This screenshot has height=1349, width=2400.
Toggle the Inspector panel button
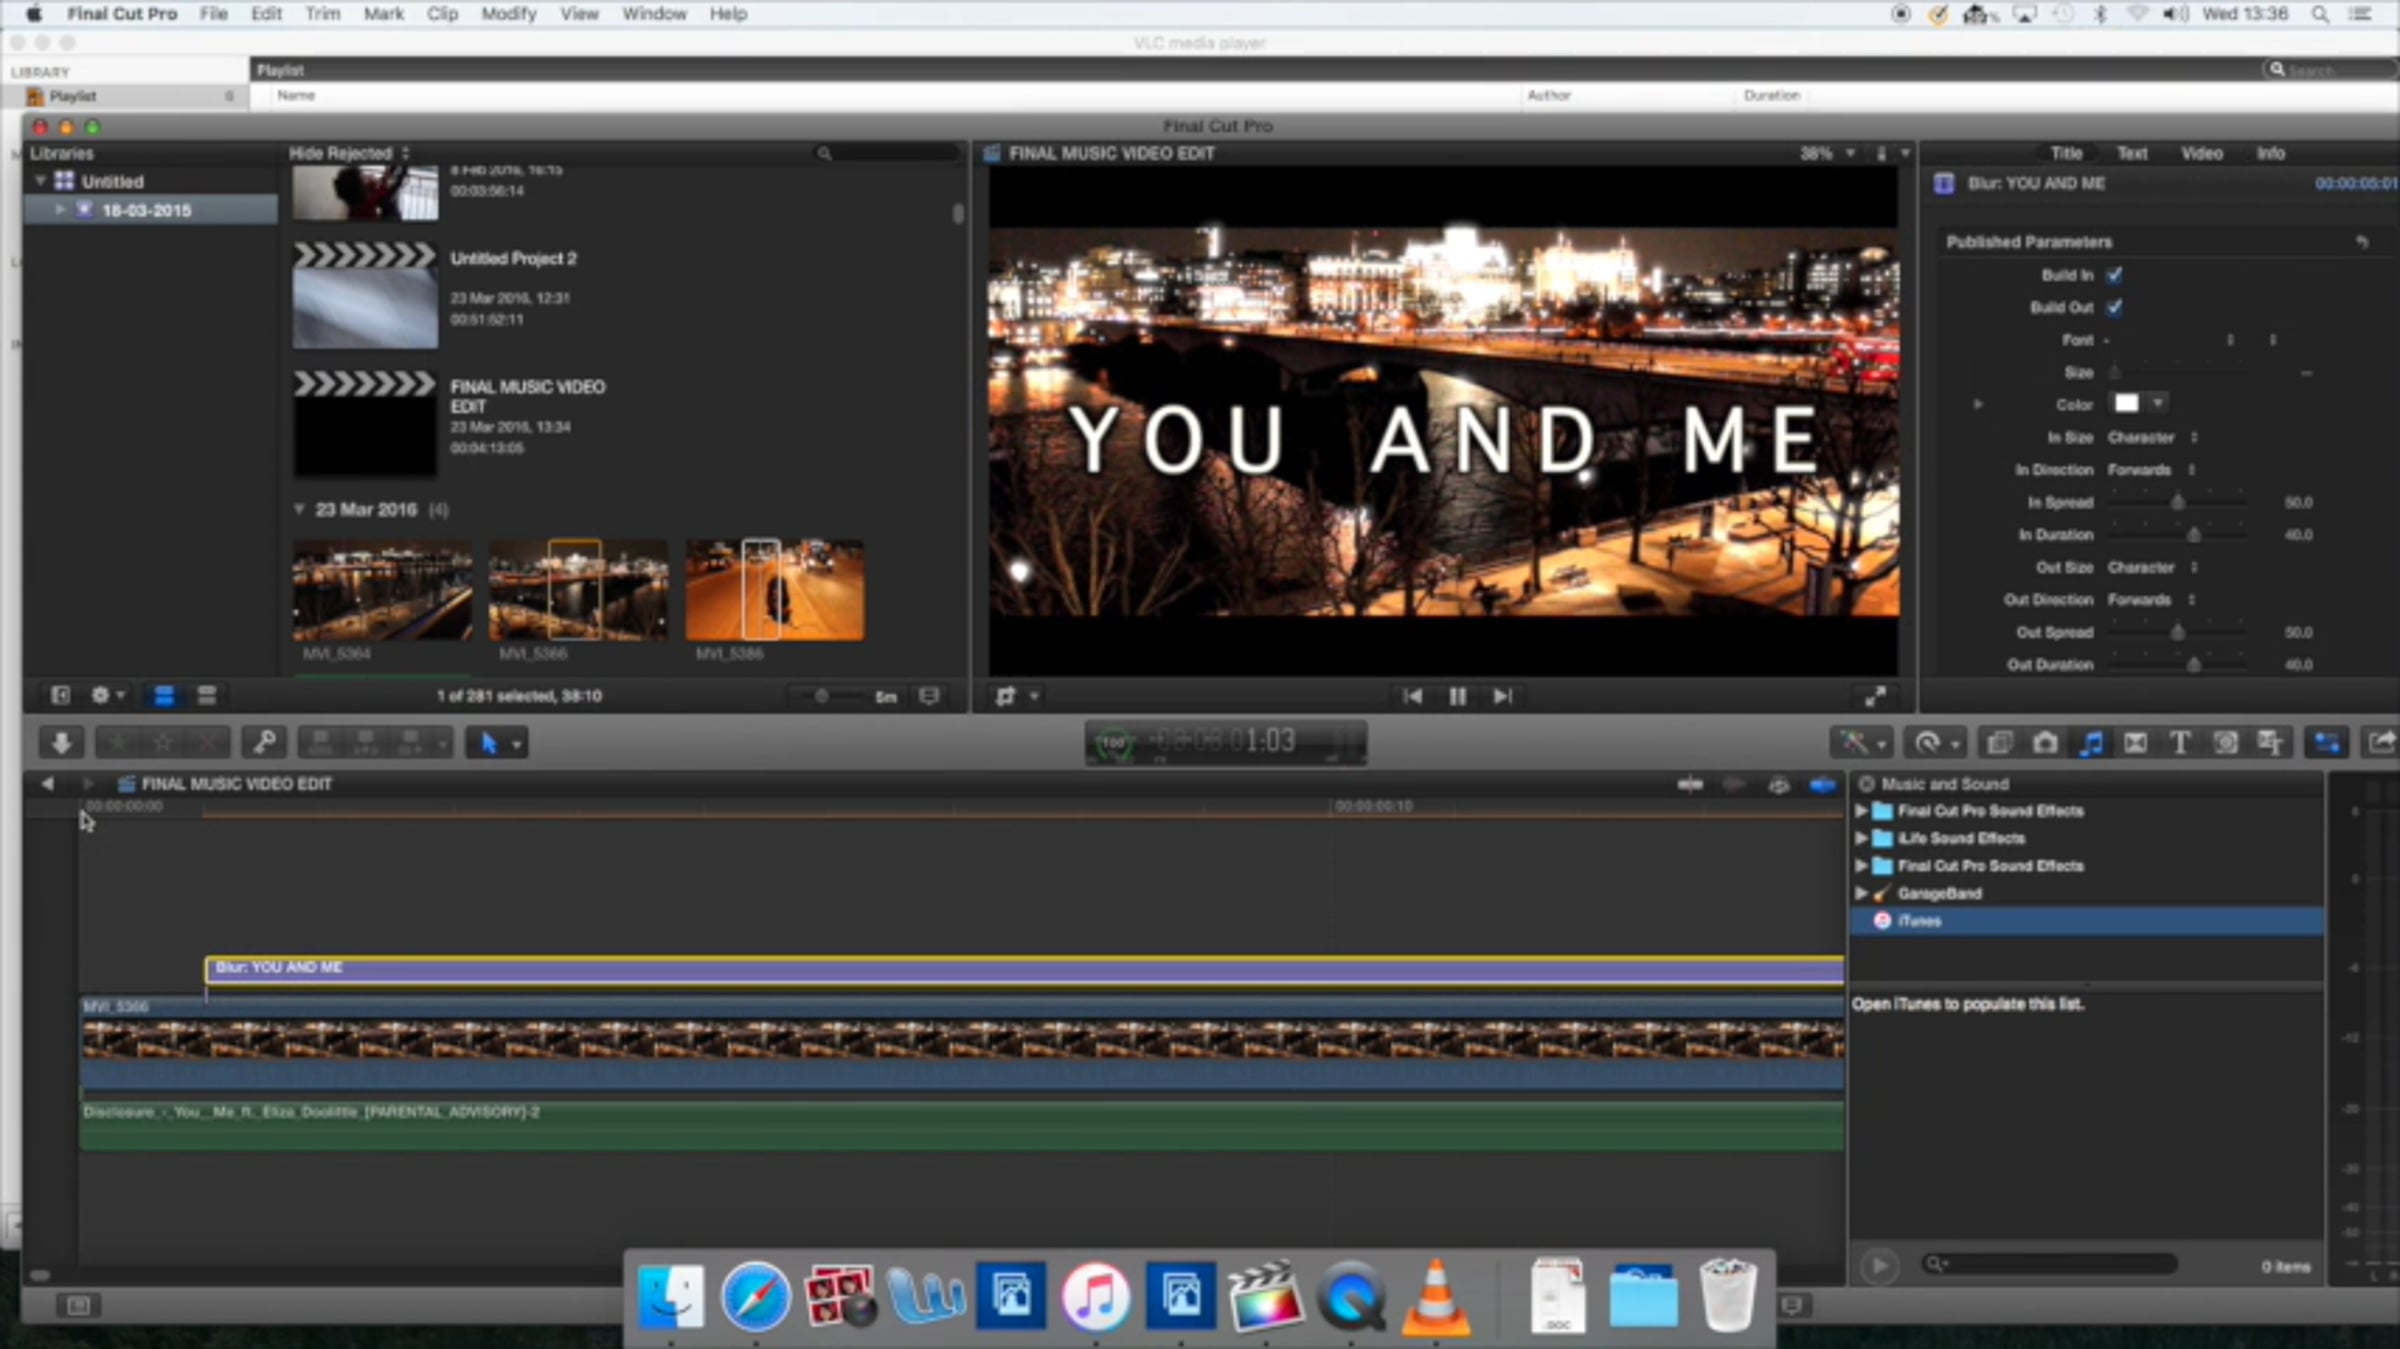coord(2327,743)
